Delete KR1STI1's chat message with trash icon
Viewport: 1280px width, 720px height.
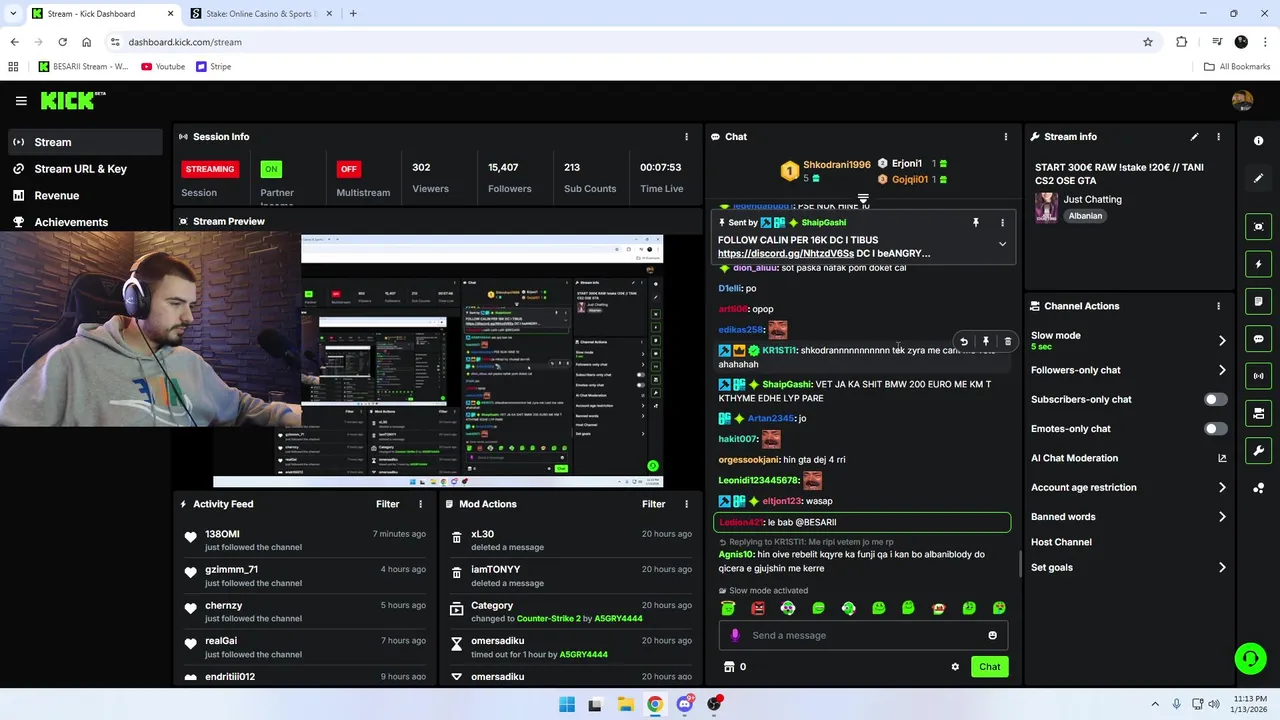coord(1008,342)
